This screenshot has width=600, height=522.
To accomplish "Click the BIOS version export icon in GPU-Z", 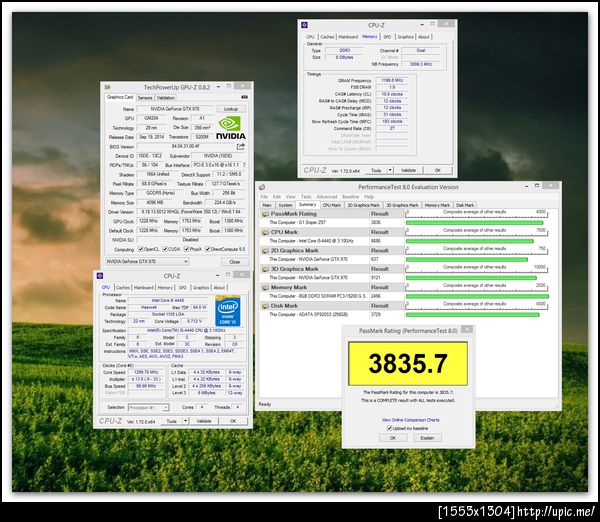I will tap(240, 146).
